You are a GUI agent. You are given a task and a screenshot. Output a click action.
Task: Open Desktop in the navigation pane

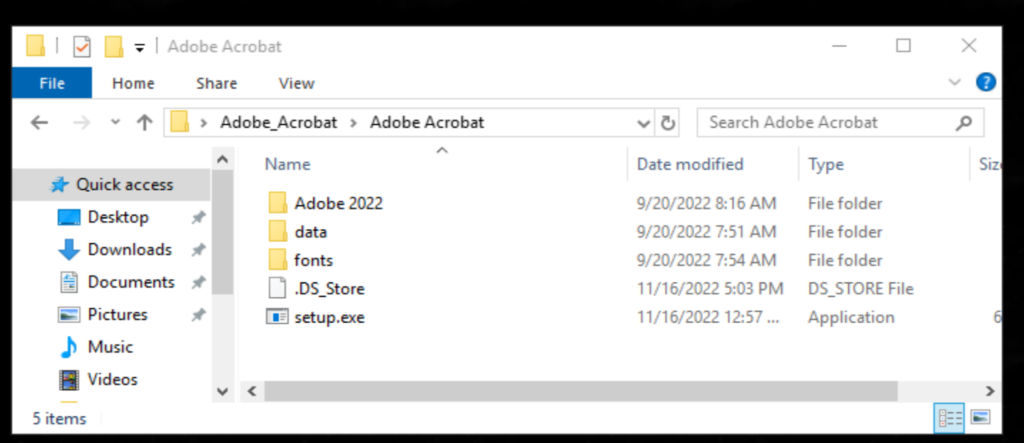click(x=118, y=217)
